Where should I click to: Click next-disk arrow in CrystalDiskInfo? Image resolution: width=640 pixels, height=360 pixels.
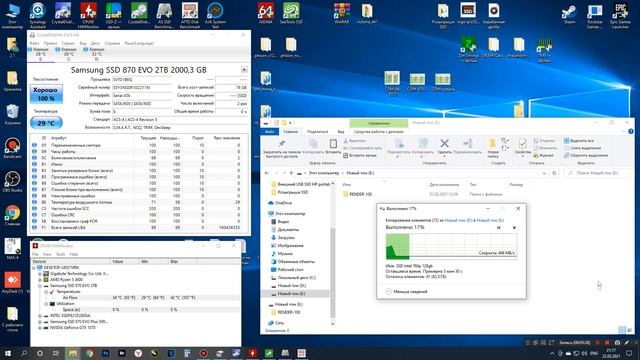[x=244, y=70]
